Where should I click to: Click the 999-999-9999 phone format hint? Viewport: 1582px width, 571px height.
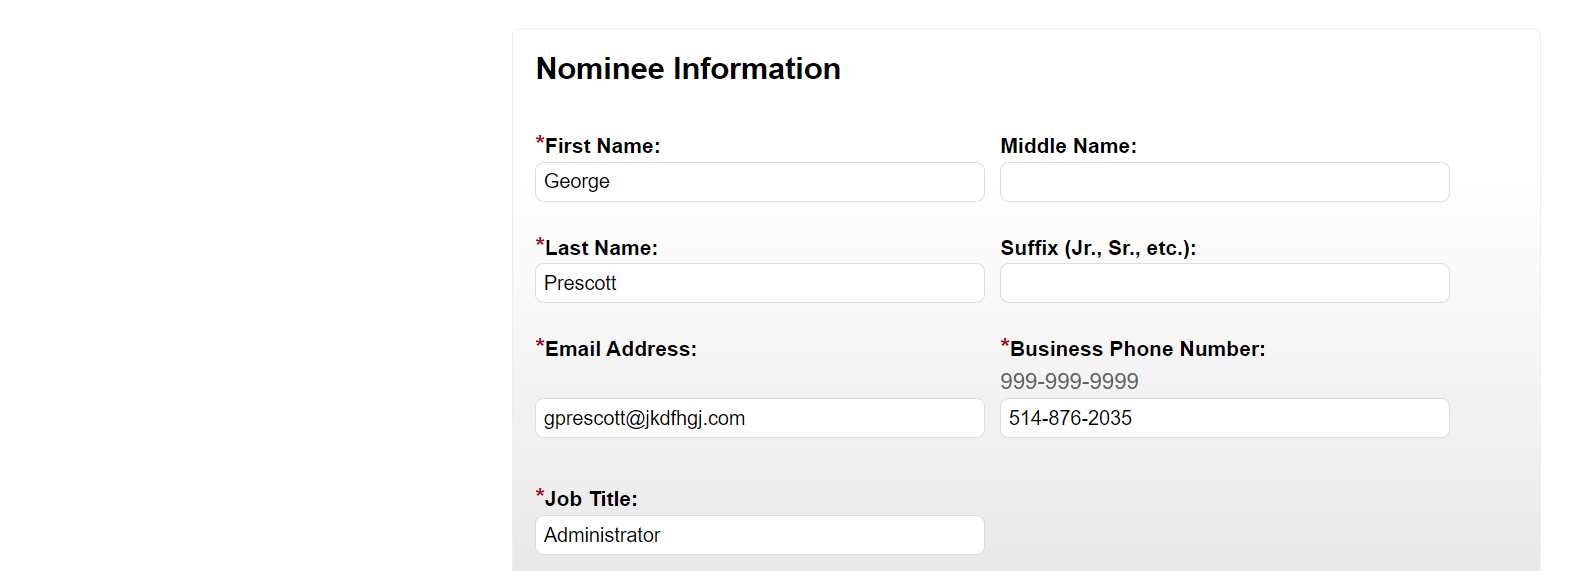(1069, 381)
